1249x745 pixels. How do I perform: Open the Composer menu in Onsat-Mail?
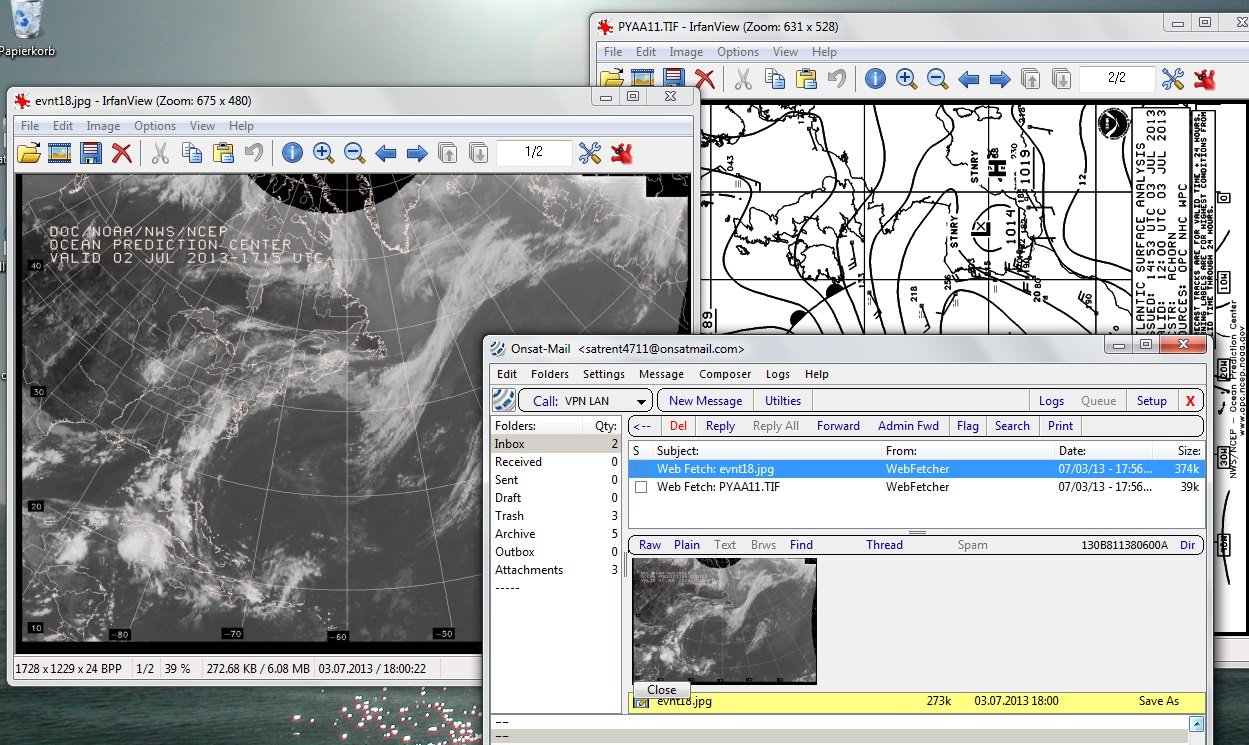[724, 374]
